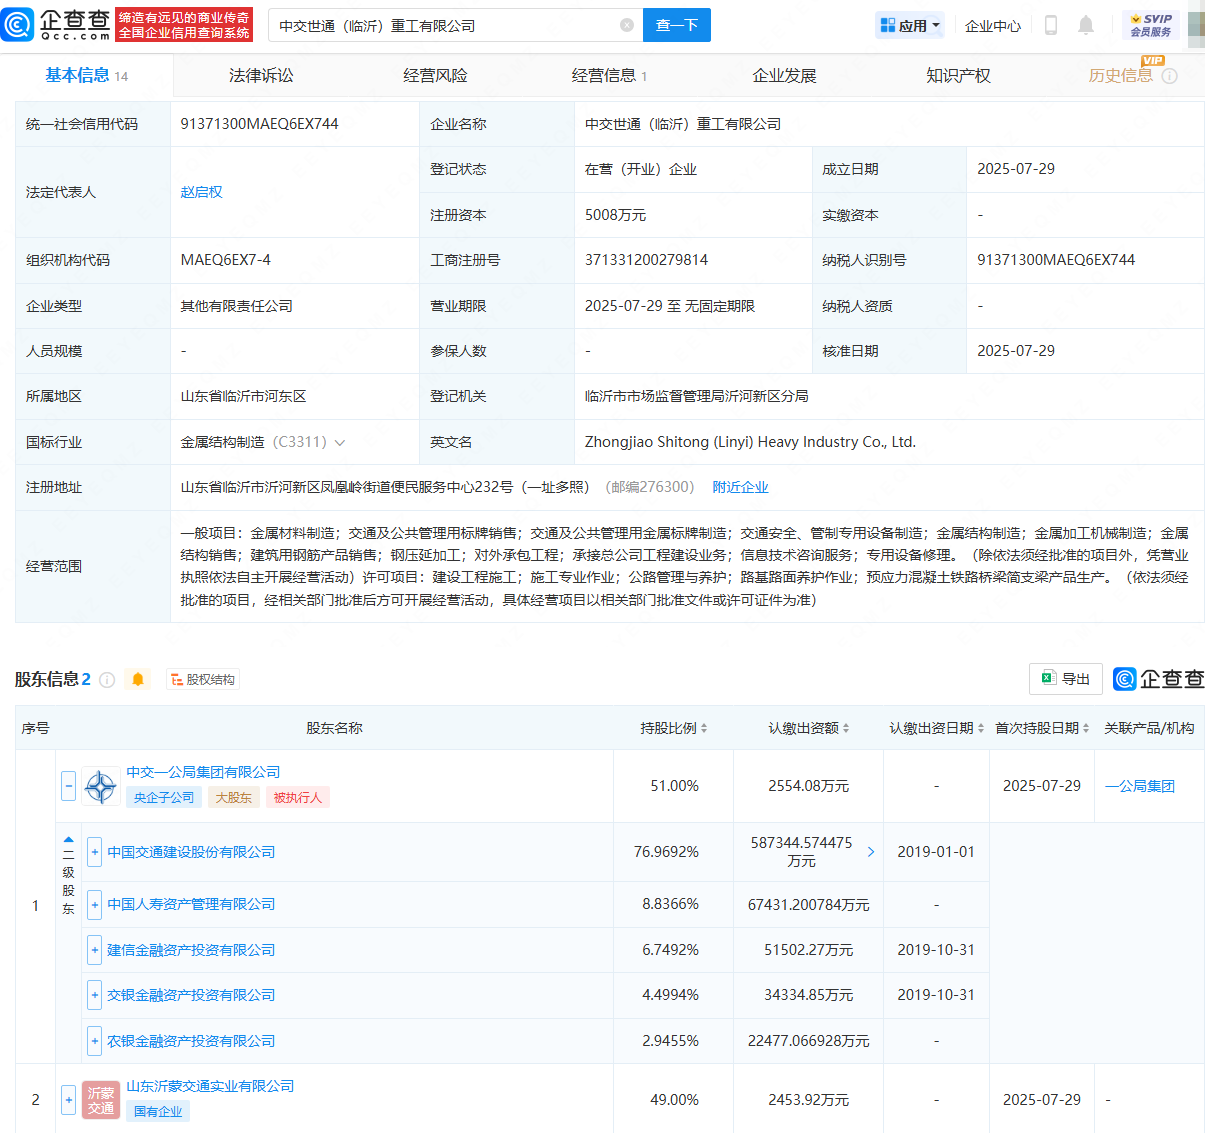This screenshot has height=1133, width=1205.
Task: Open 中国人寿资产管理有限公司 link
Action: click(x=191, y=904)
